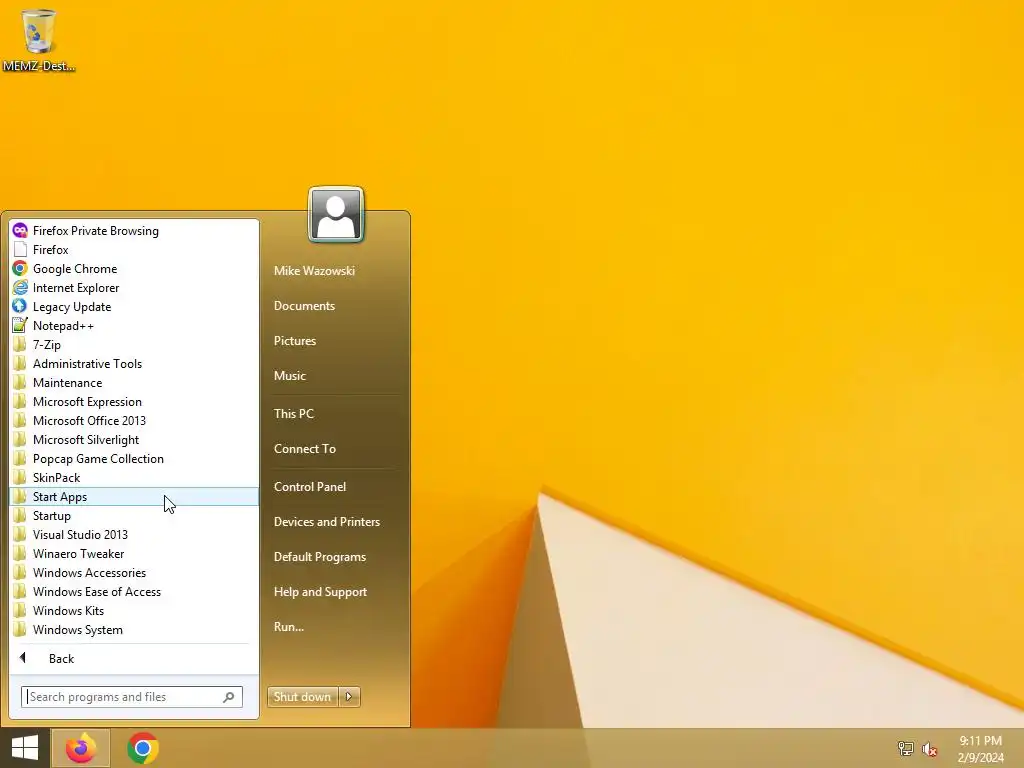Open the Startup folder entry

(x=134, y=515)
